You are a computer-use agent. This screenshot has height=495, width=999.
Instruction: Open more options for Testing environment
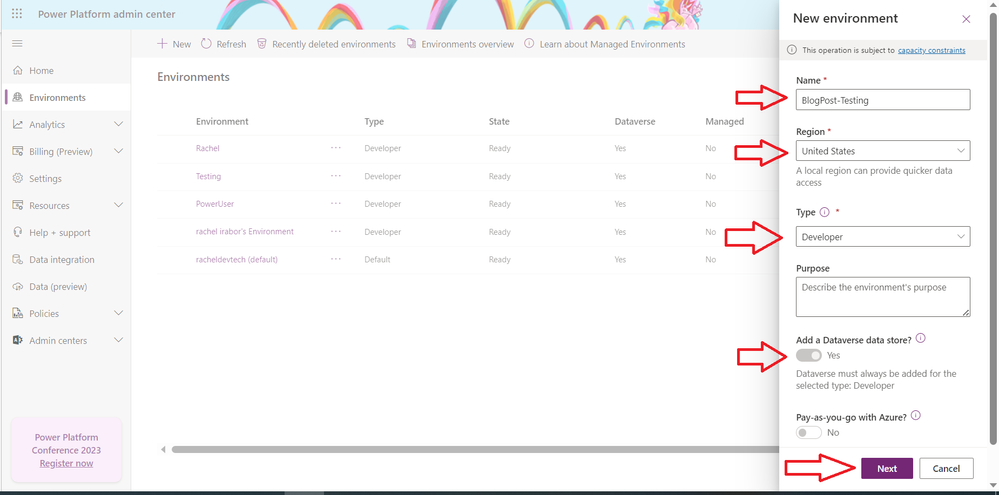(x=336, y=176)
